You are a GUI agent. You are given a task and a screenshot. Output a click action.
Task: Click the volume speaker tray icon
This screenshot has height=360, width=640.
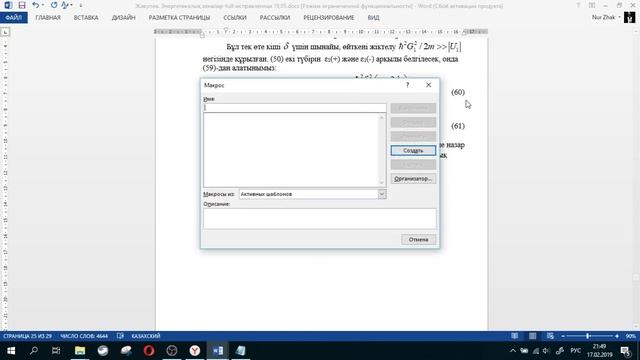tap(546, 351)
